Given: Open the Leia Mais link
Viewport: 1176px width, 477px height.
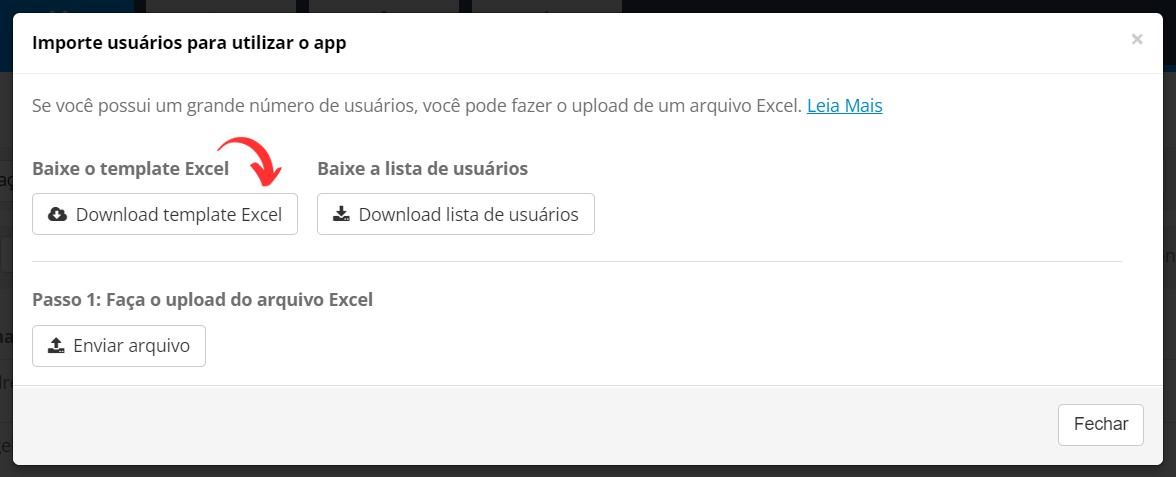Looking at the screenshot, I should [x=844, y=106].
